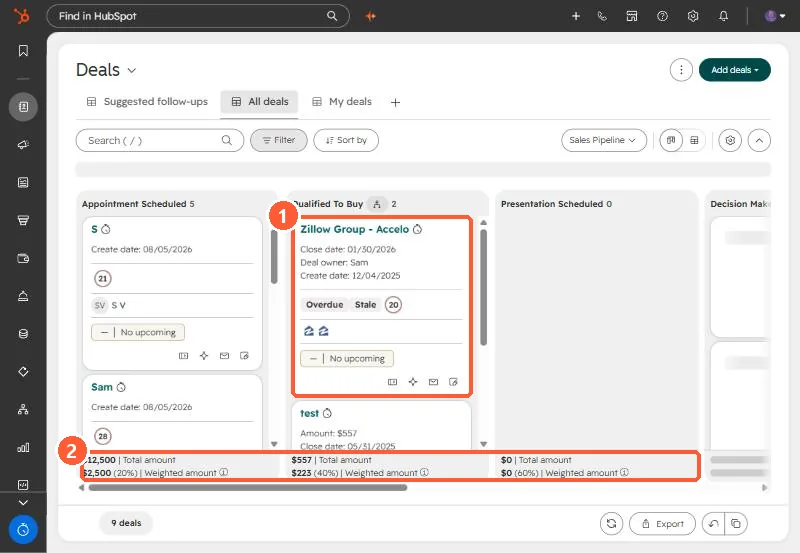Viewport: 800px width, 553px height.
Task: Click the Qualified To Buy column scrollbar
Action: (x=484, y=287)
